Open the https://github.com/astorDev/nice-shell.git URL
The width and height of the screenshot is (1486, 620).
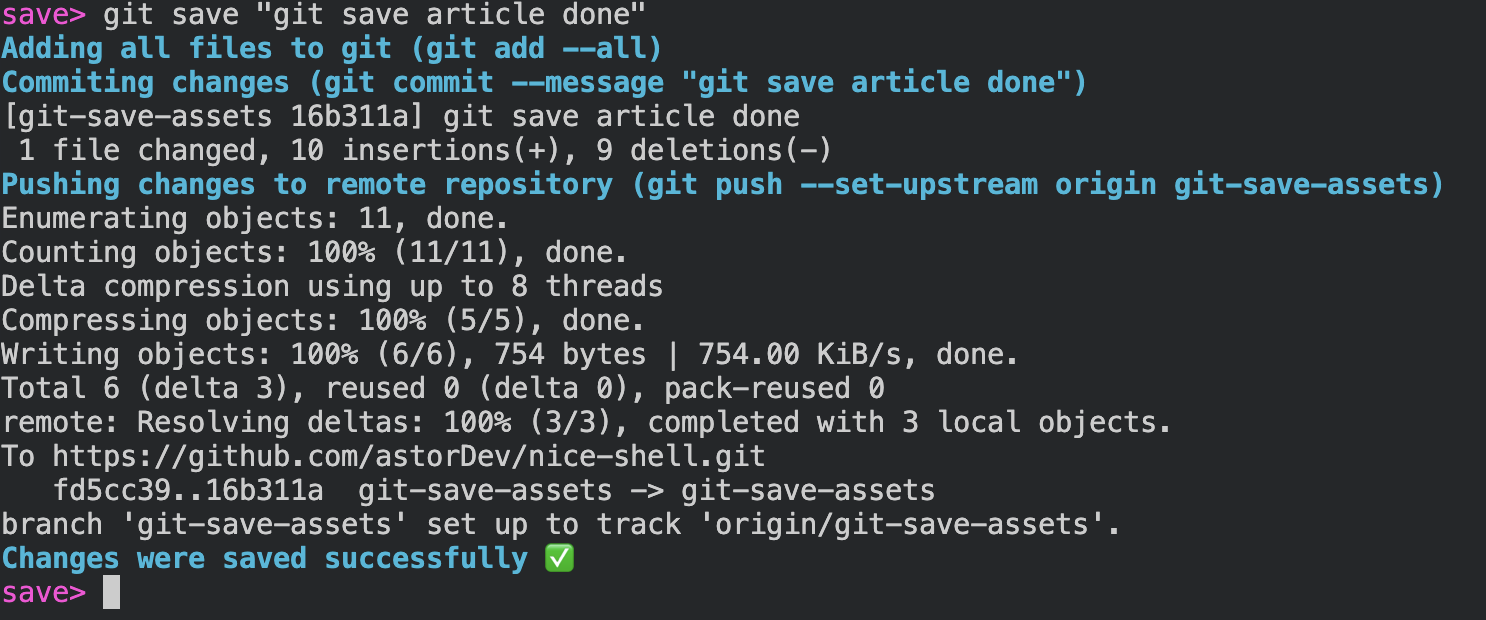(408, 457)
